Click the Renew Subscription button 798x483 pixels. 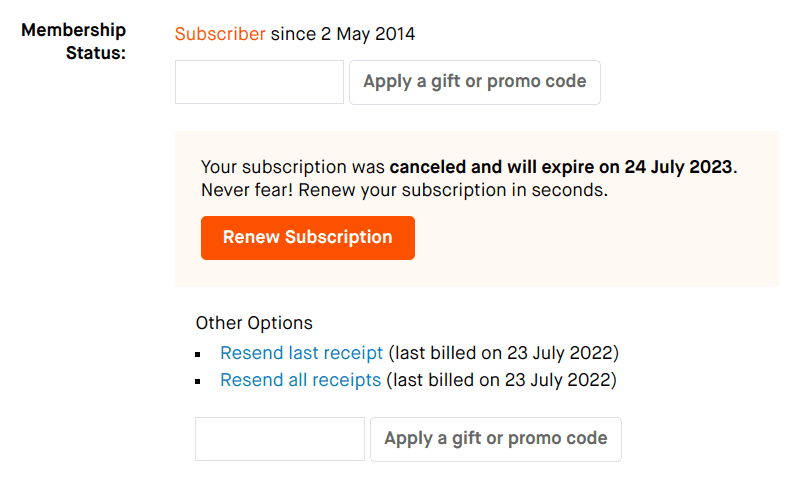tap(307, 238)
